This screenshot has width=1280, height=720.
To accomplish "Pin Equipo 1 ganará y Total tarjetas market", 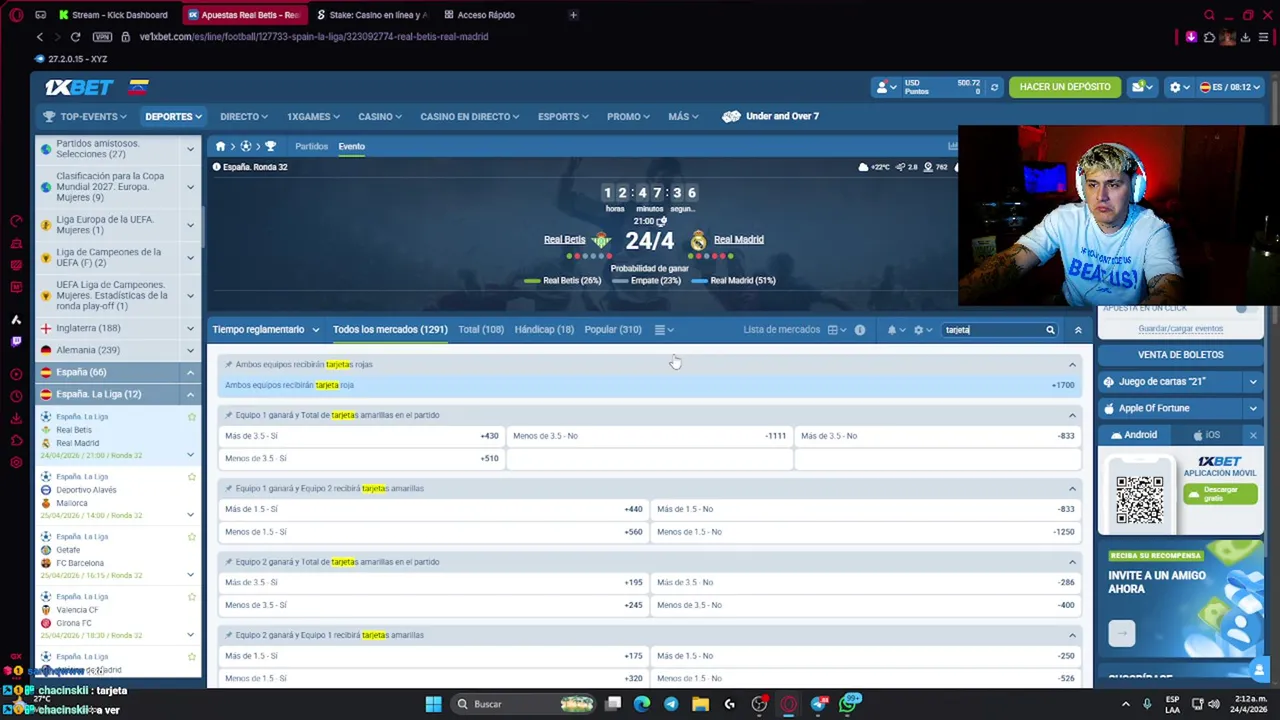I will 228,415.
